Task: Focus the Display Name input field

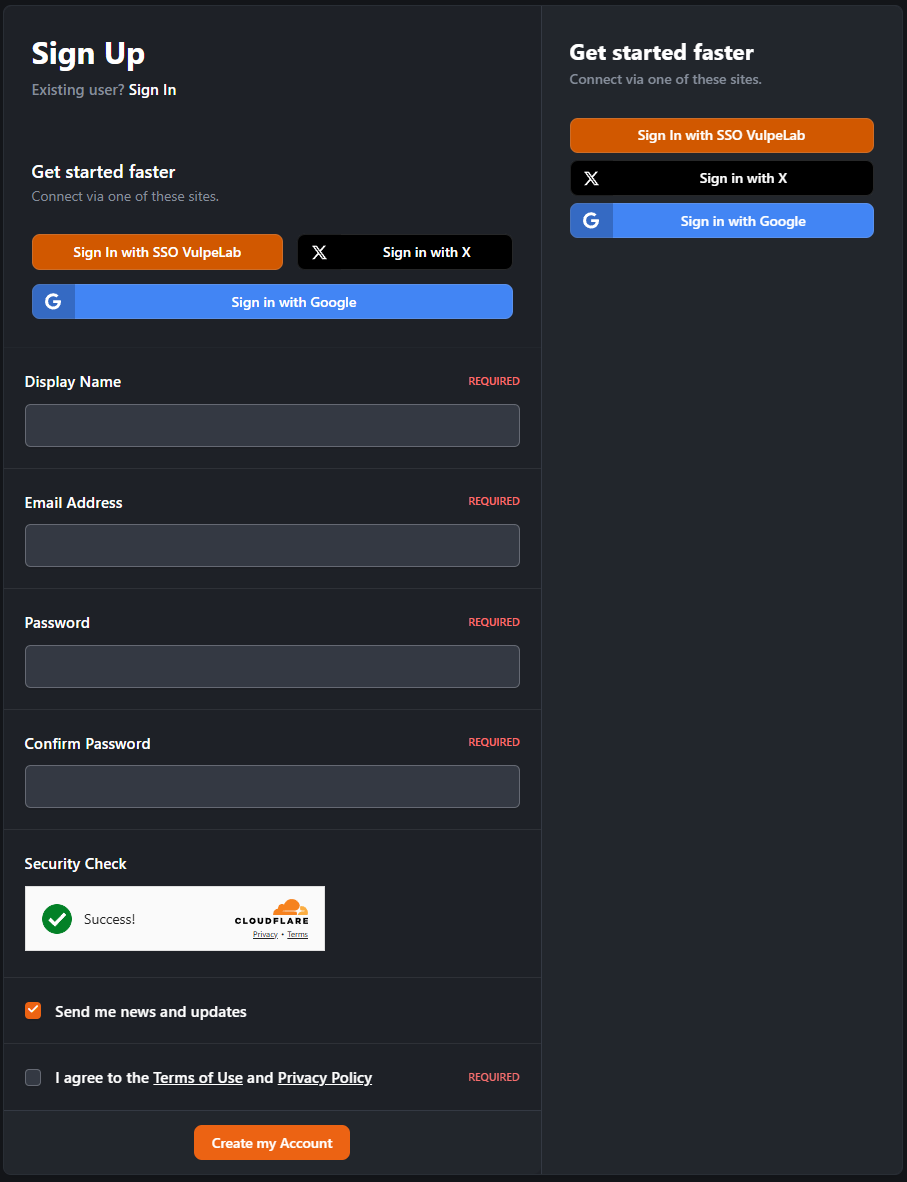Action: point(272,426)
